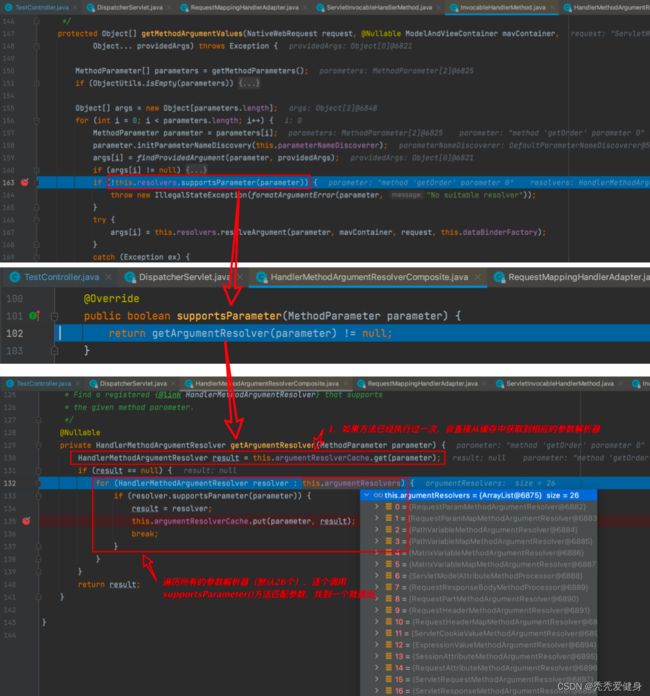Click resolveArgument call on line 167
This screenshot has width=650, height=696.
[253, 232]
